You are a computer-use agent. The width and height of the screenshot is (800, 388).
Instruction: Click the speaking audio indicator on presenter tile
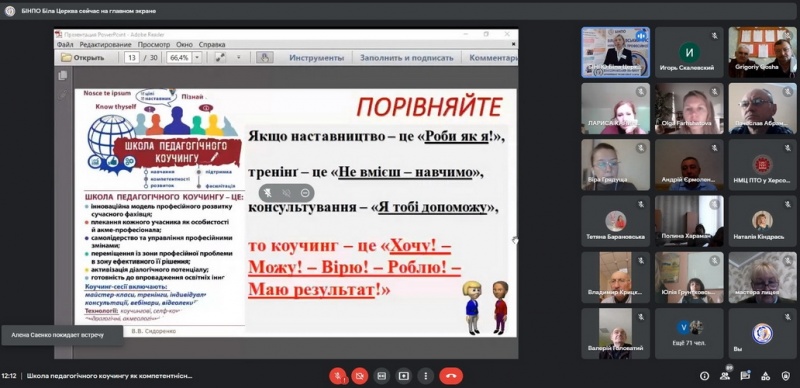(x=640, y=36)
